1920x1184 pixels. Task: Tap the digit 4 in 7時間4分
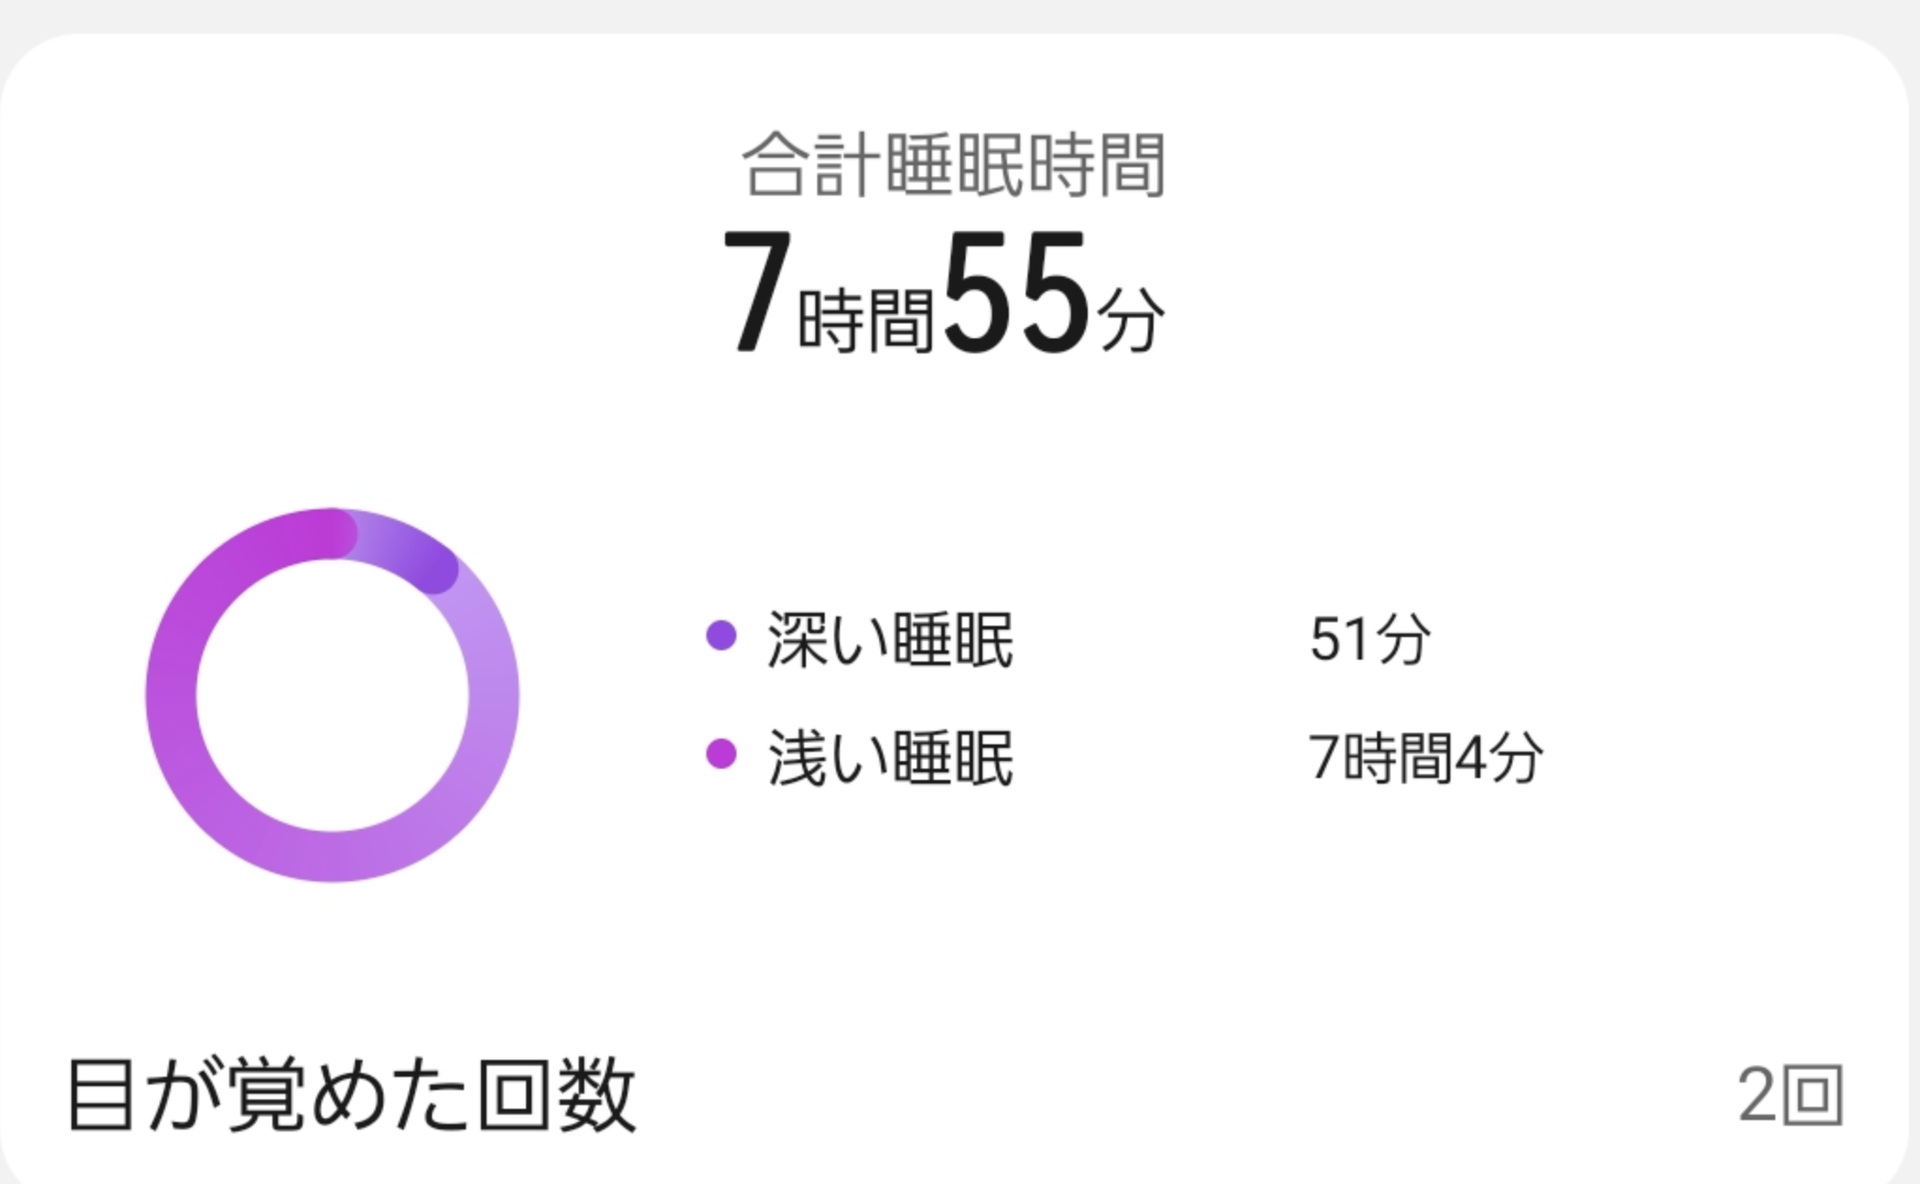click(1471, 757)
